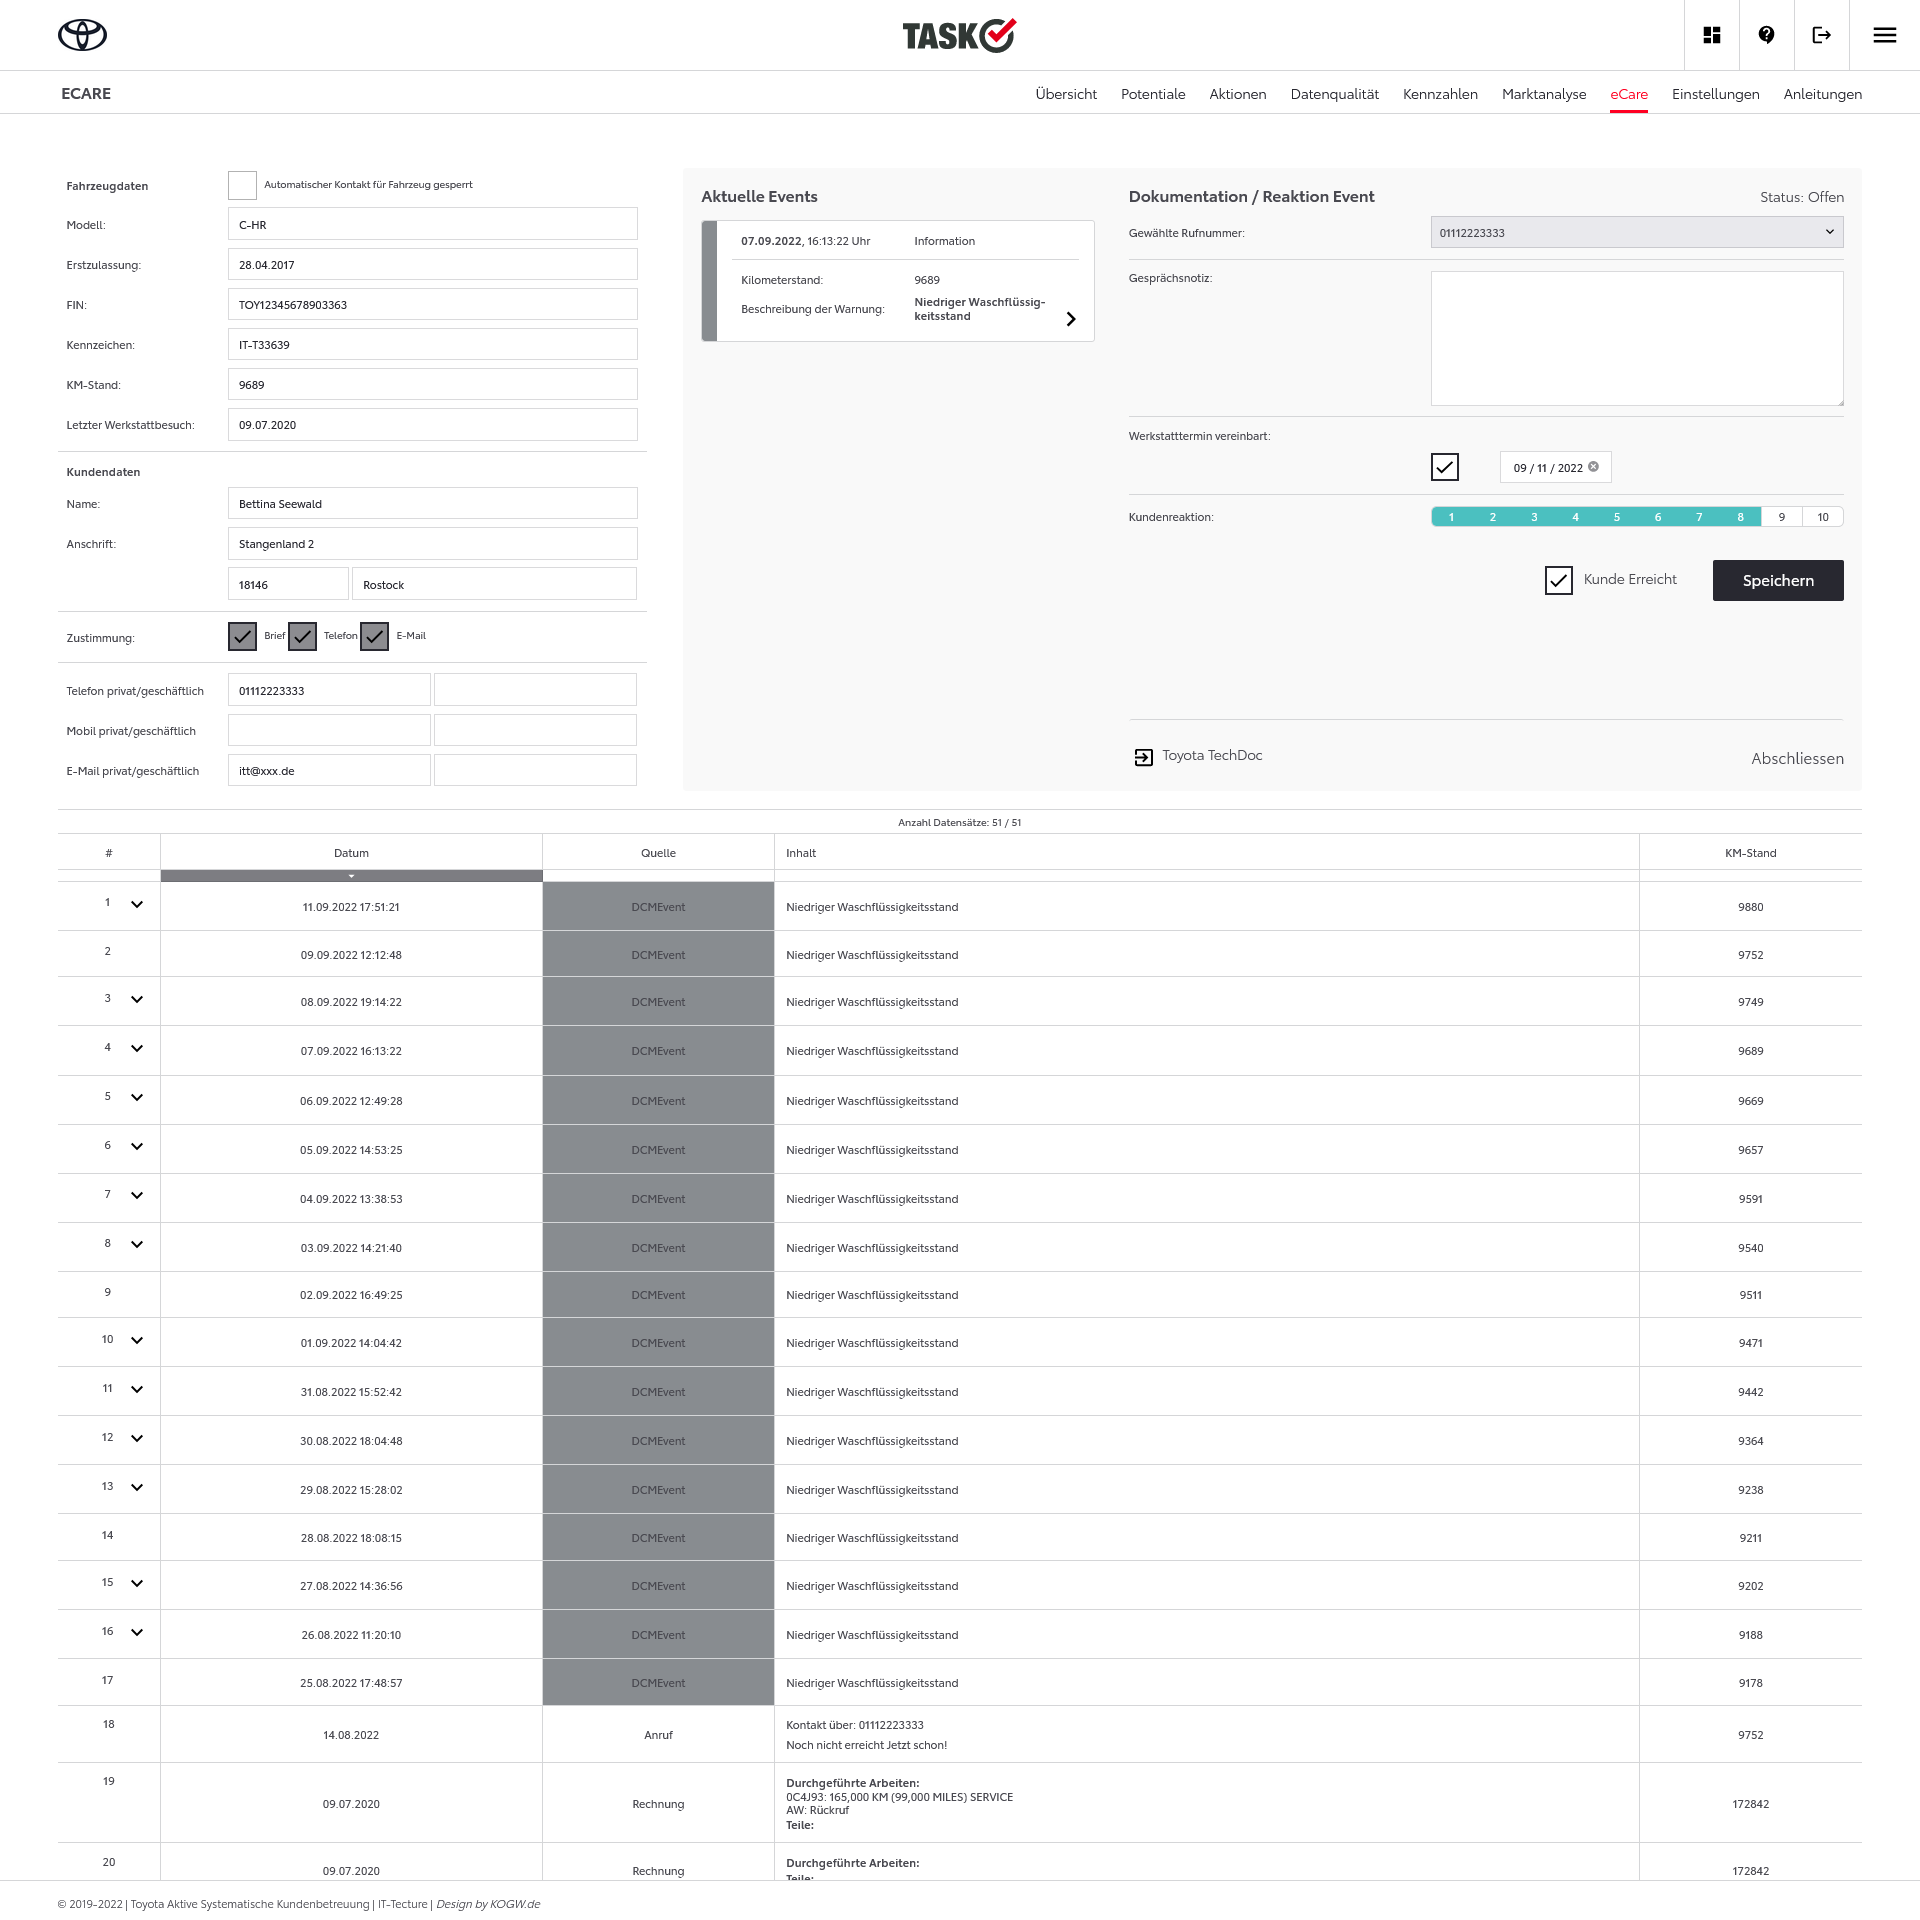
Task: Open the Gewählte Rufnummer dropdown
Action: (1636, 232)
